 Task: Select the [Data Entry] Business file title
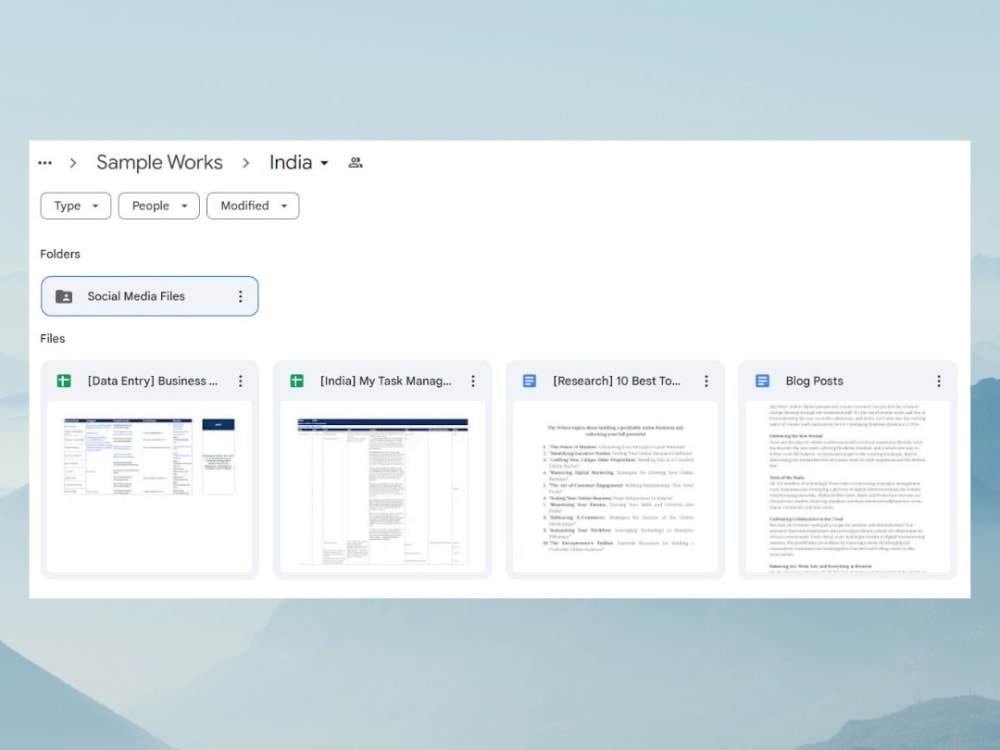pyautogui.click(x=152, y=381)
